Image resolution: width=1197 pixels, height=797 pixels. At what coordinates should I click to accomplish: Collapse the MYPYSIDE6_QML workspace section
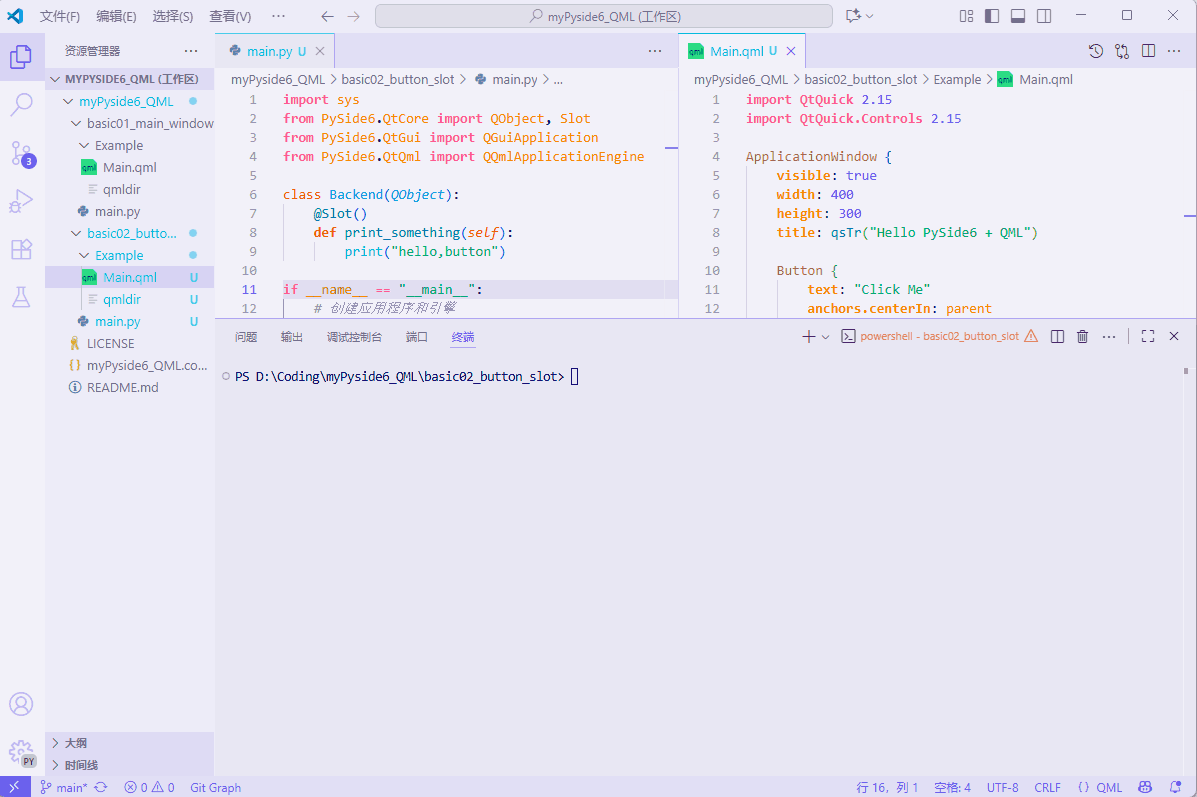[x=130, y=79]
